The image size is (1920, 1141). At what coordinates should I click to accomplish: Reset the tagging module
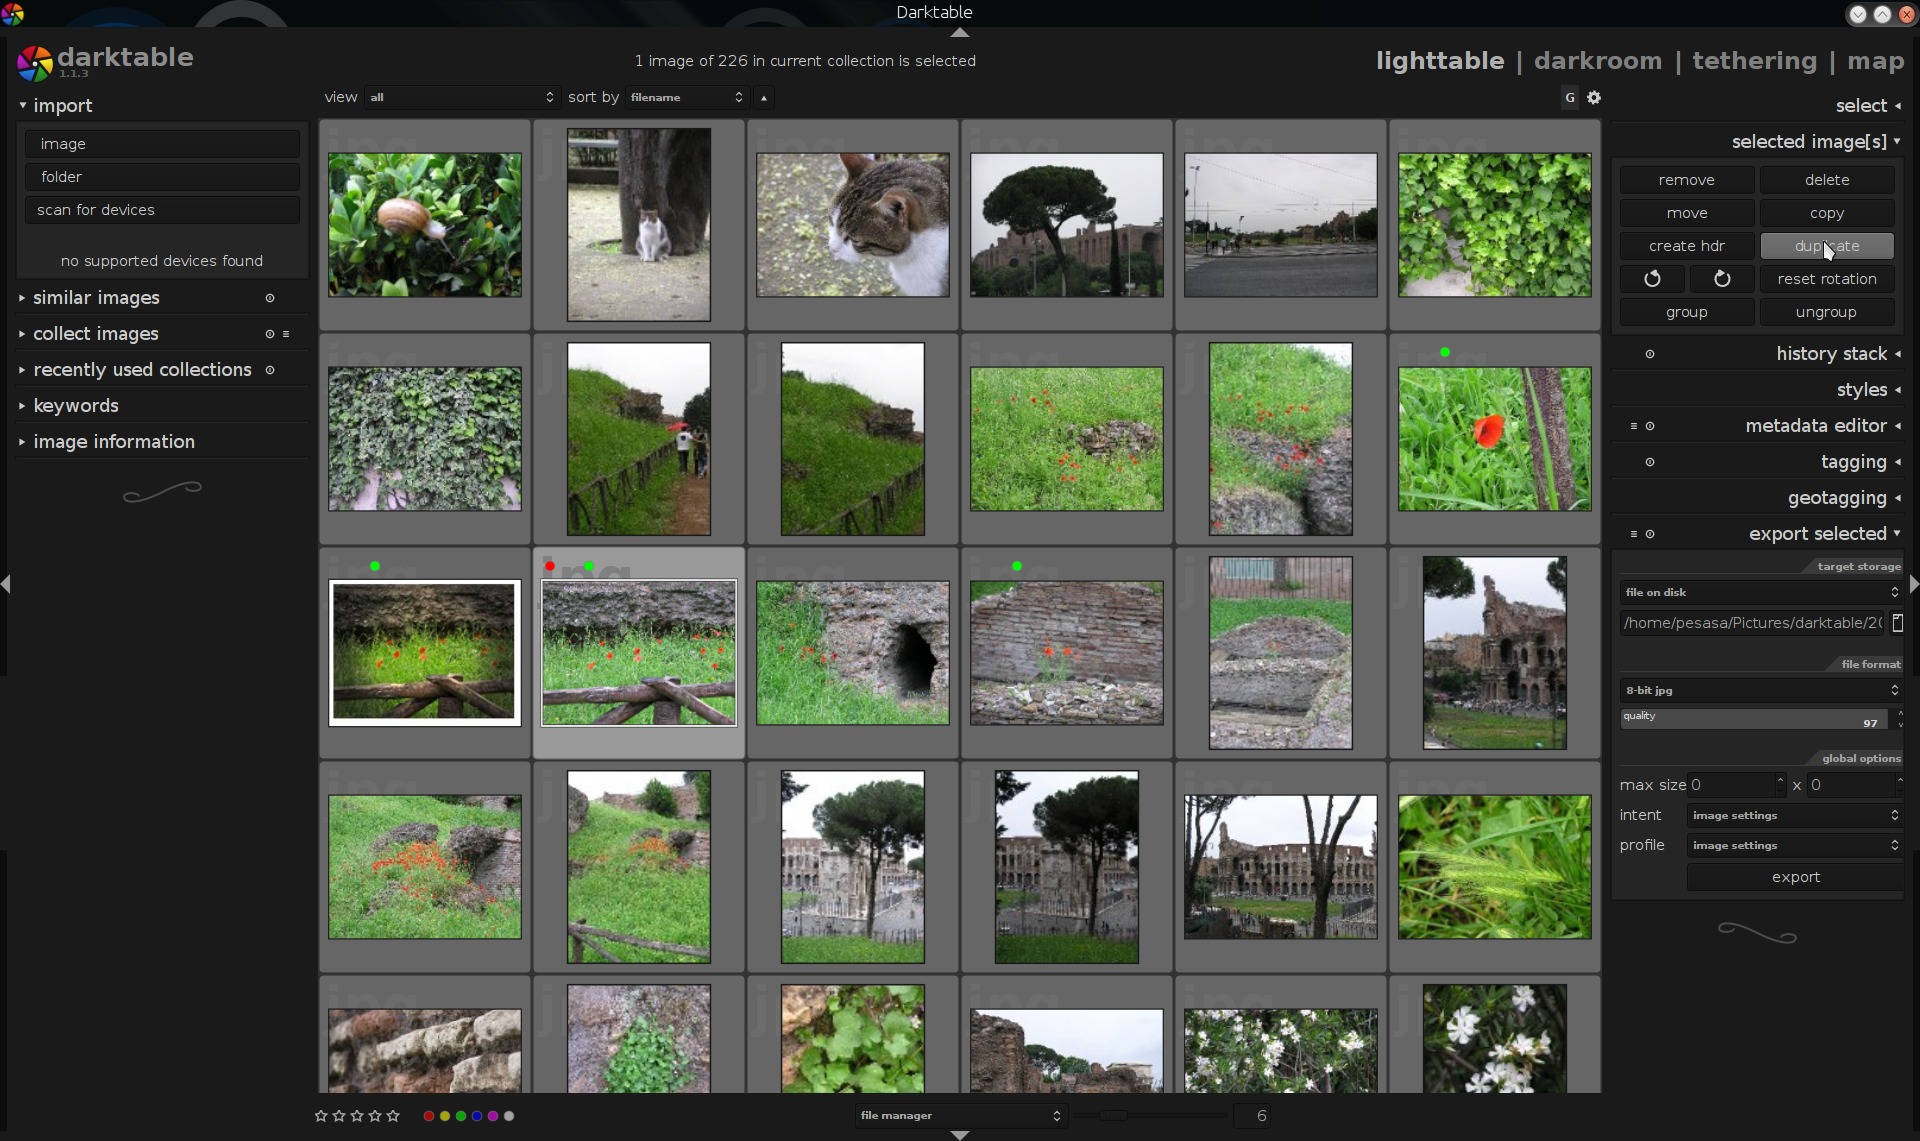(x=1650, y=462)
